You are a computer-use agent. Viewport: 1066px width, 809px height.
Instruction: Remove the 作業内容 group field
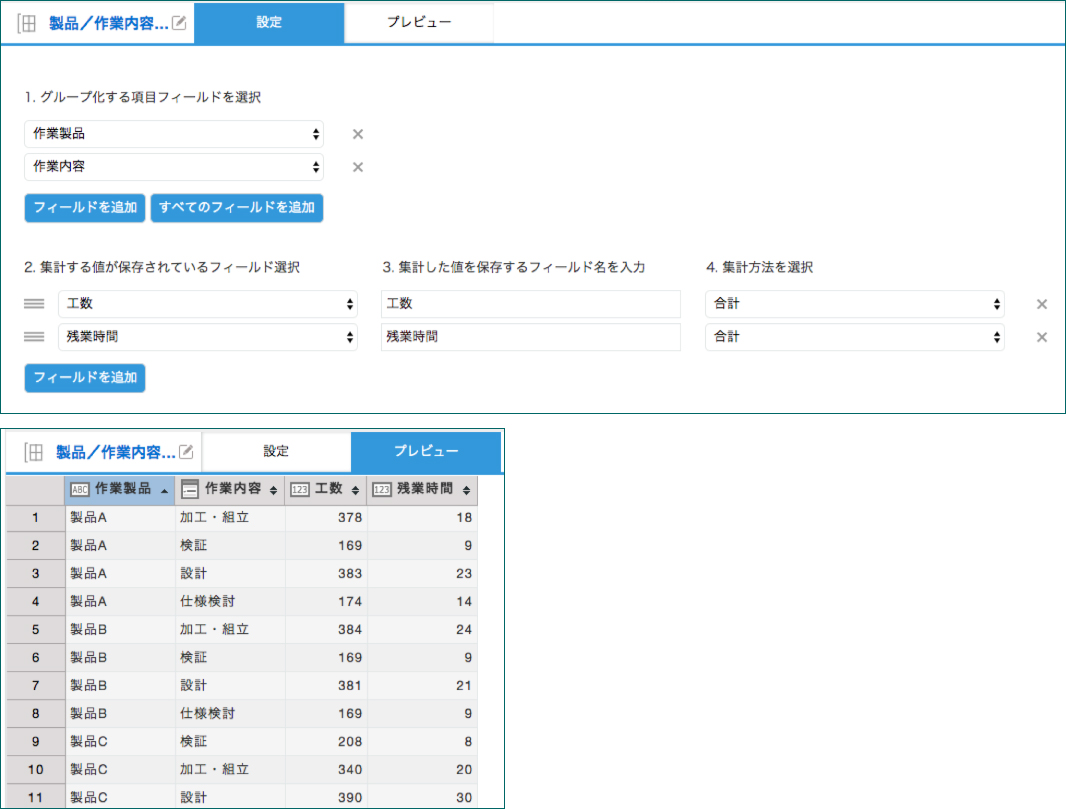click(x=358, y=167)
